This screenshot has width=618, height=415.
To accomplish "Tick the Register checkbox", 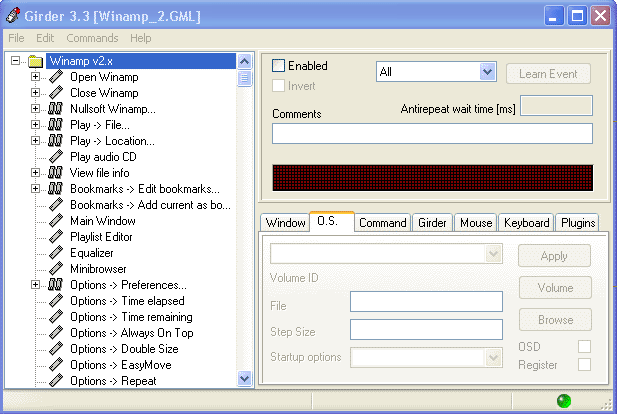I will point(584,365).
